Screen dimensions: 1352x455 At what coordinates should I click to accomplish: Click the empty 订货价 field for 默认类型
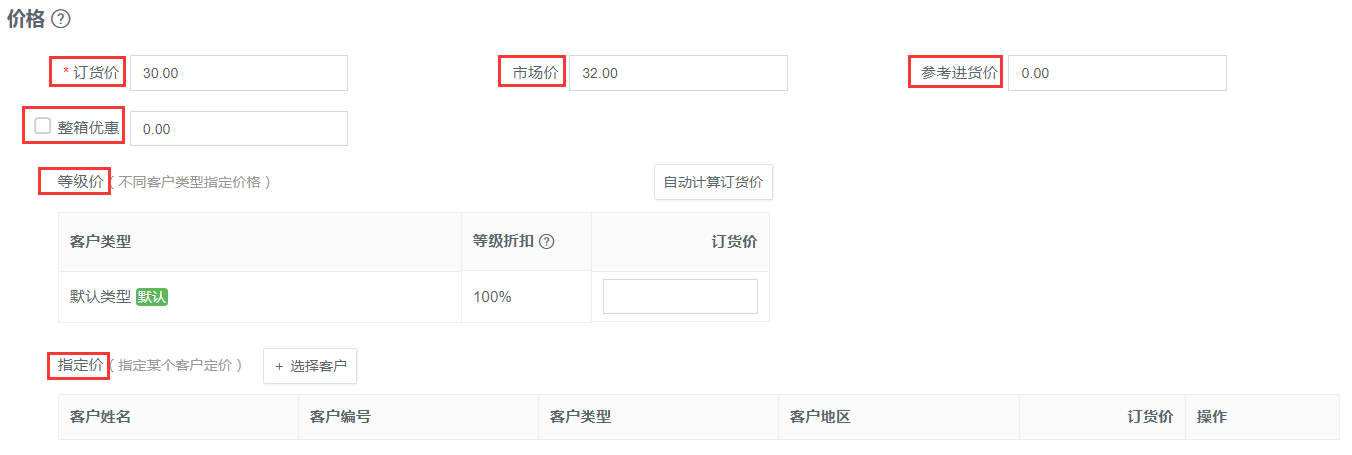pyautogui.click(x=680, y=296)
